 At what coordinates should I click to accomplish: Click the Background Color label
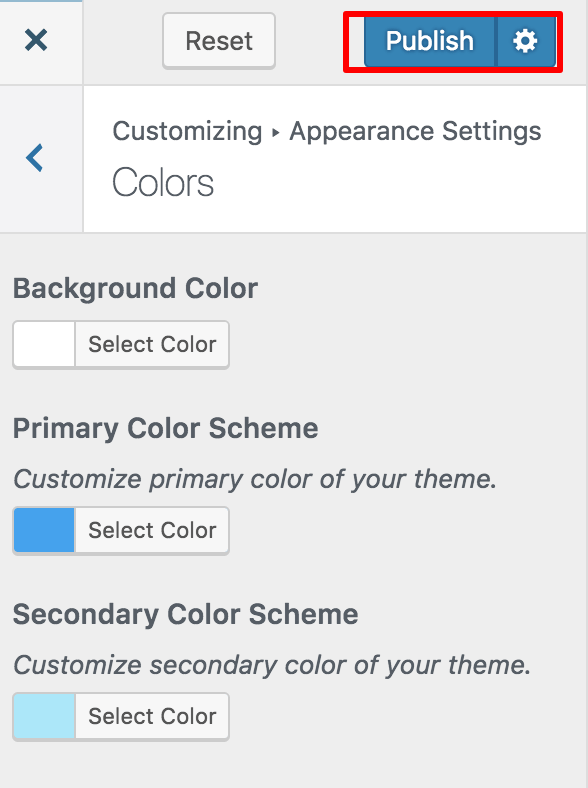click(x=135, y=289)
